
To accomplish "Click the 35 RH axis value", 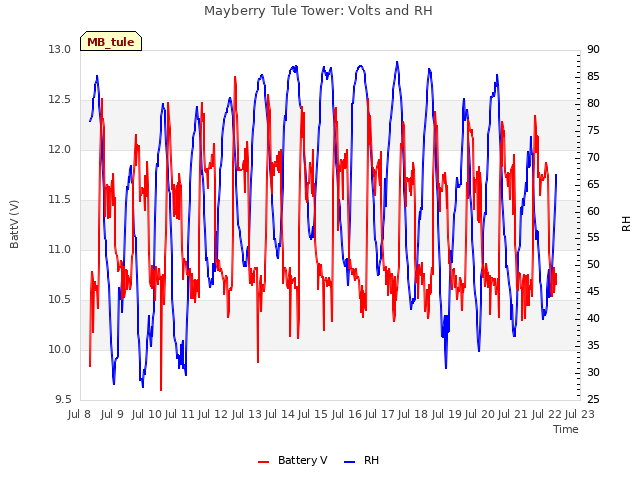I will pos(593,345).
